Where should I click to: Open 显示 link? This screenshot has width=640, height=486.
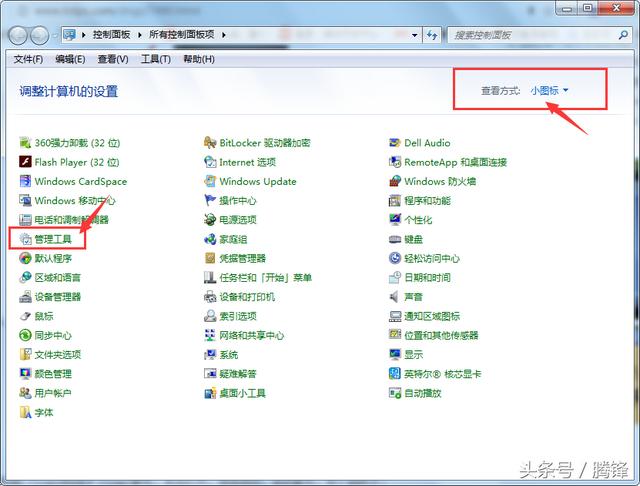coord(413,355)
